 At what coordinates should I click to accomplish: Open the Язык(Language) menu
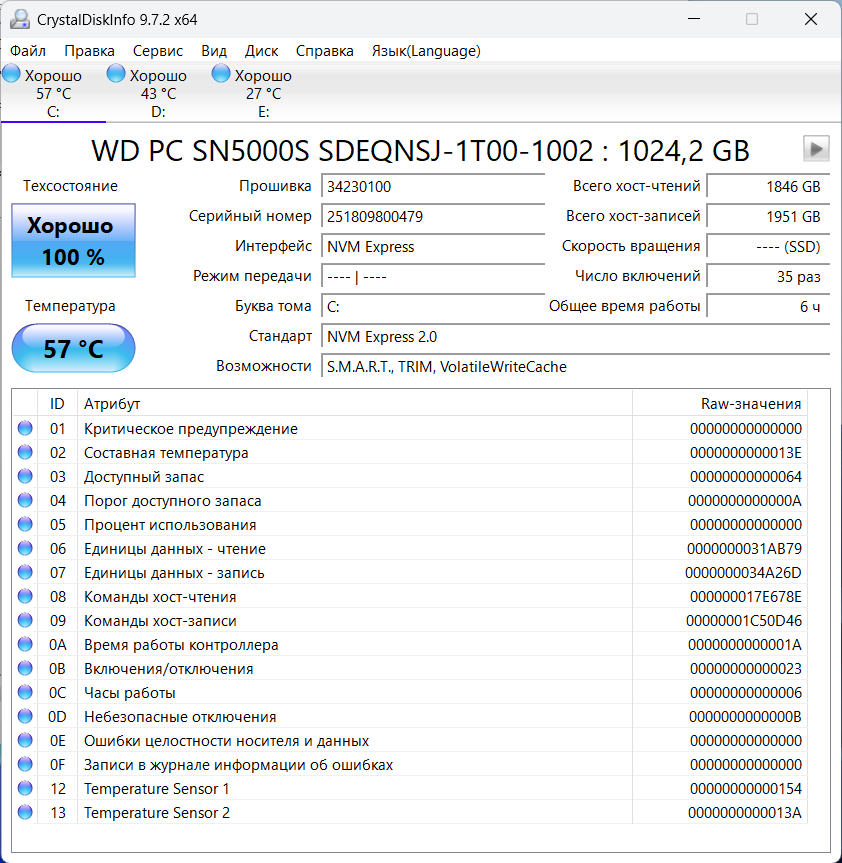pos(426,51)
